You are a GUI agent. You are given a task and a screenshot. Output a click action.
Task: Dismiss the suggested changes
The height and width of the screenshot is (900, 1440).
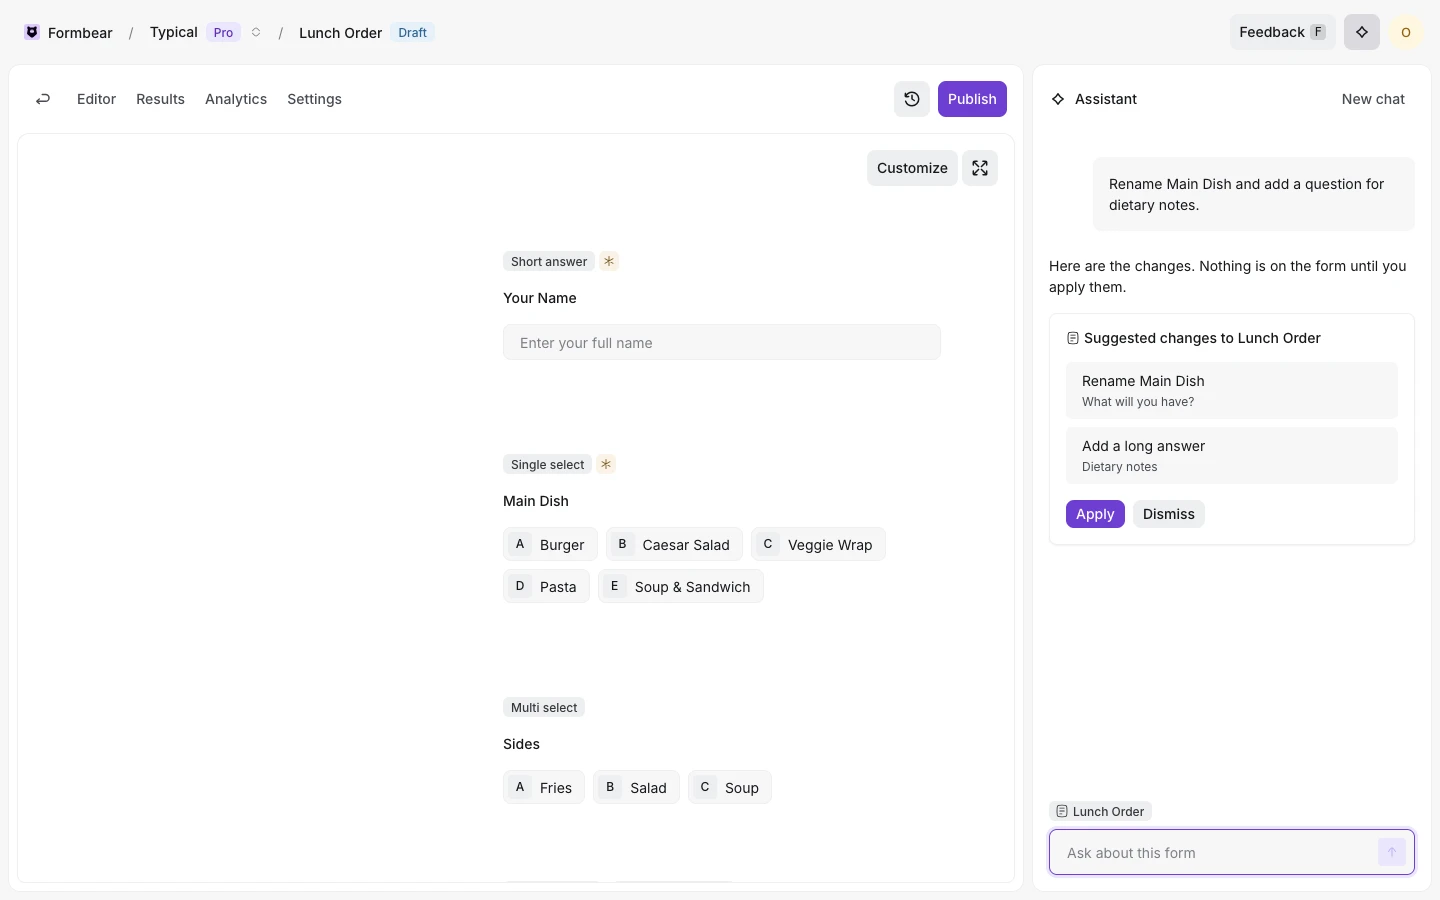tap(1168, 514)
